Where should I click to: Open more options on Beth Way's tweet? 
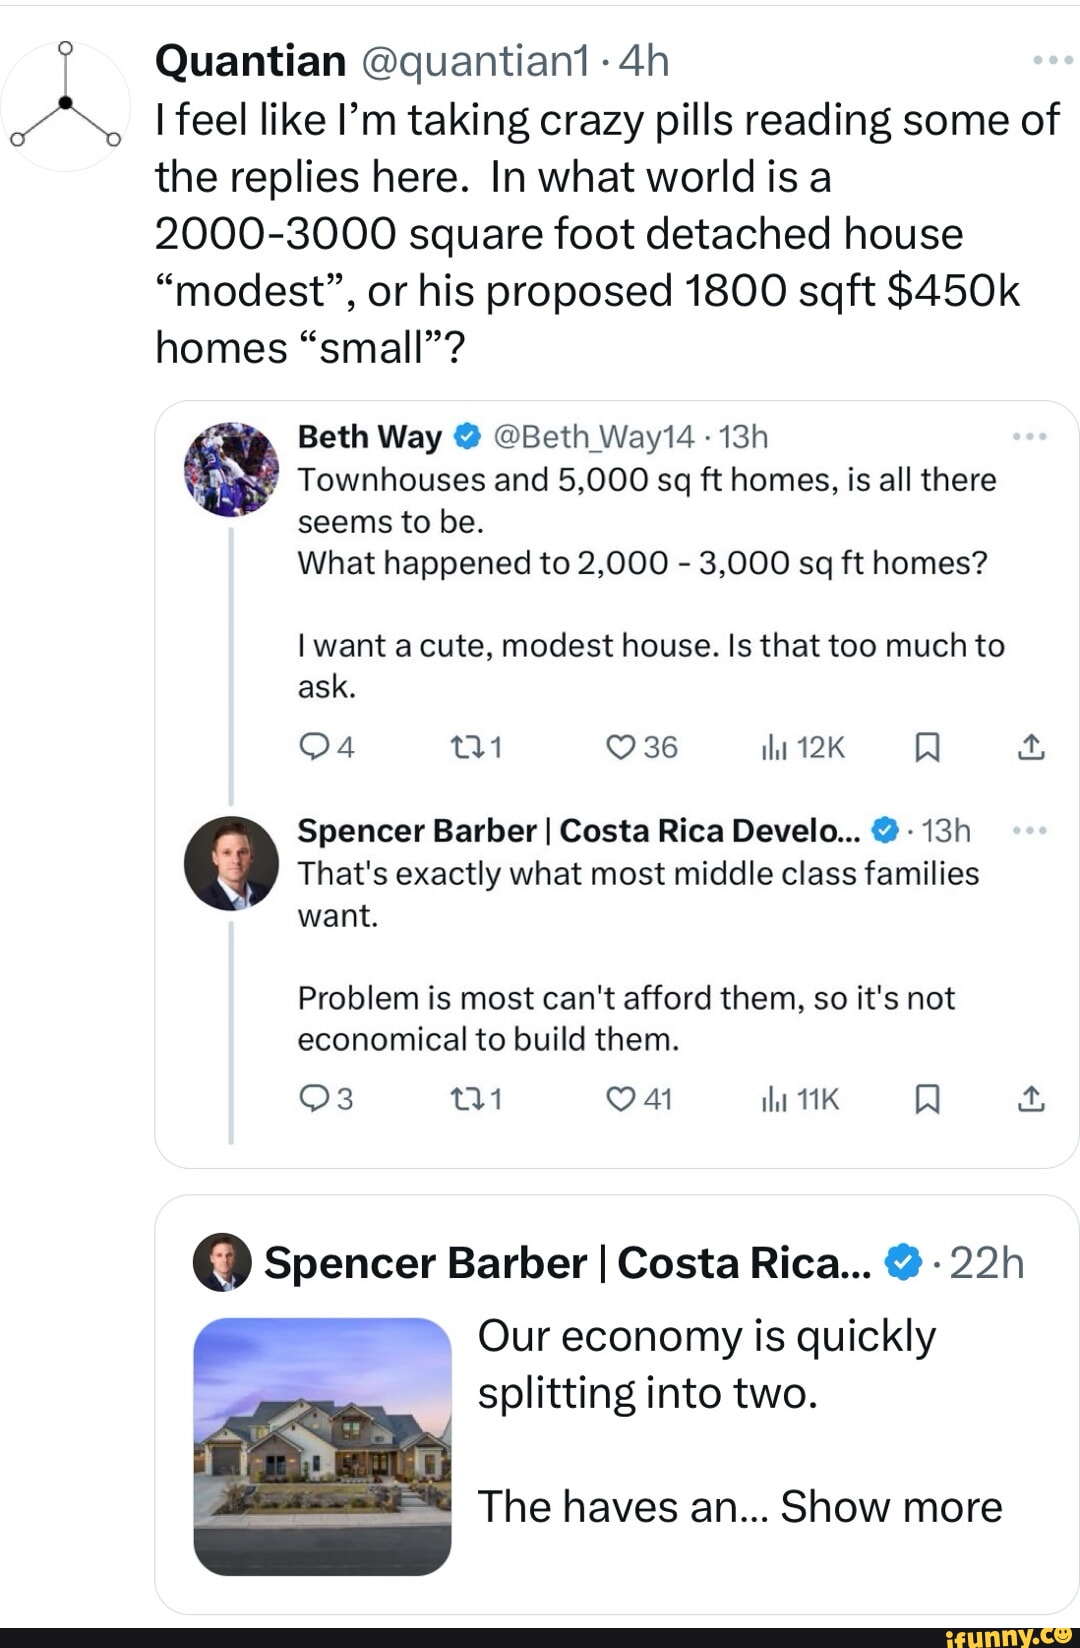(1029, 437)
